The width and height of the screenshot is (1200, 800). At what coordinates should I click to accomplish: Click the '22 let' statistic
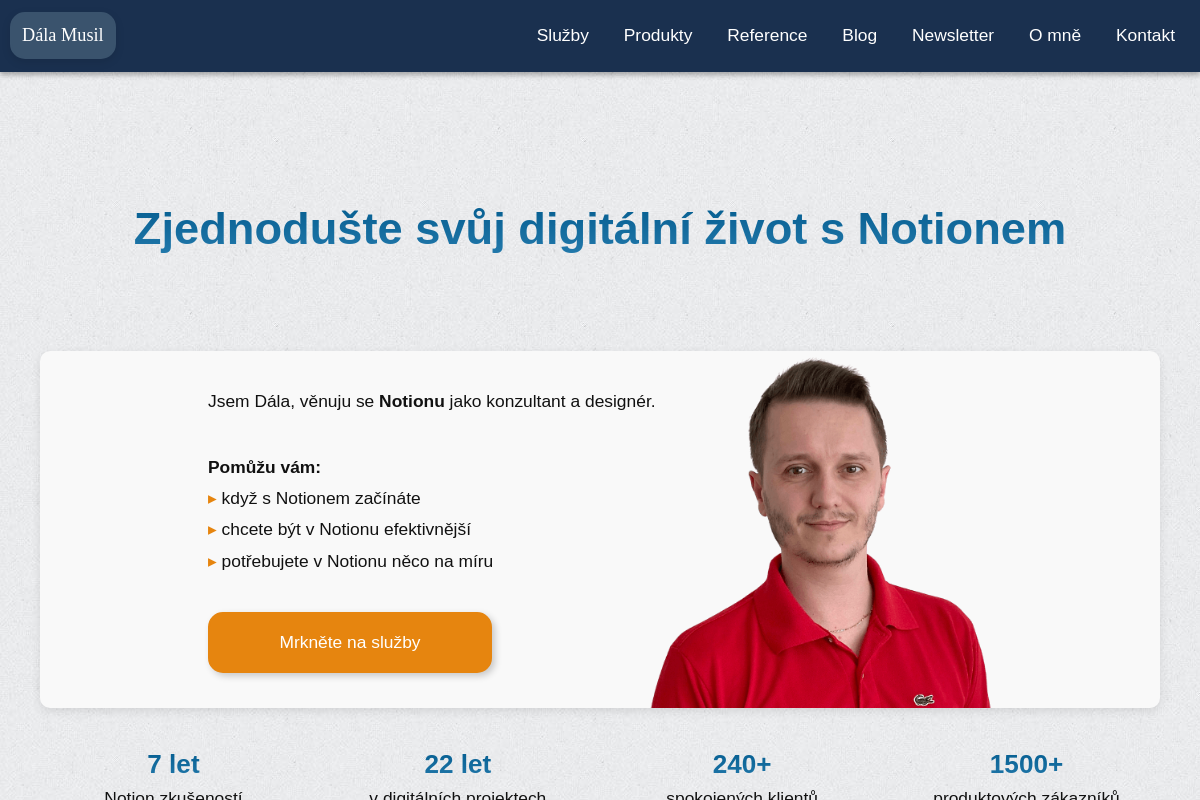[458, 764]
